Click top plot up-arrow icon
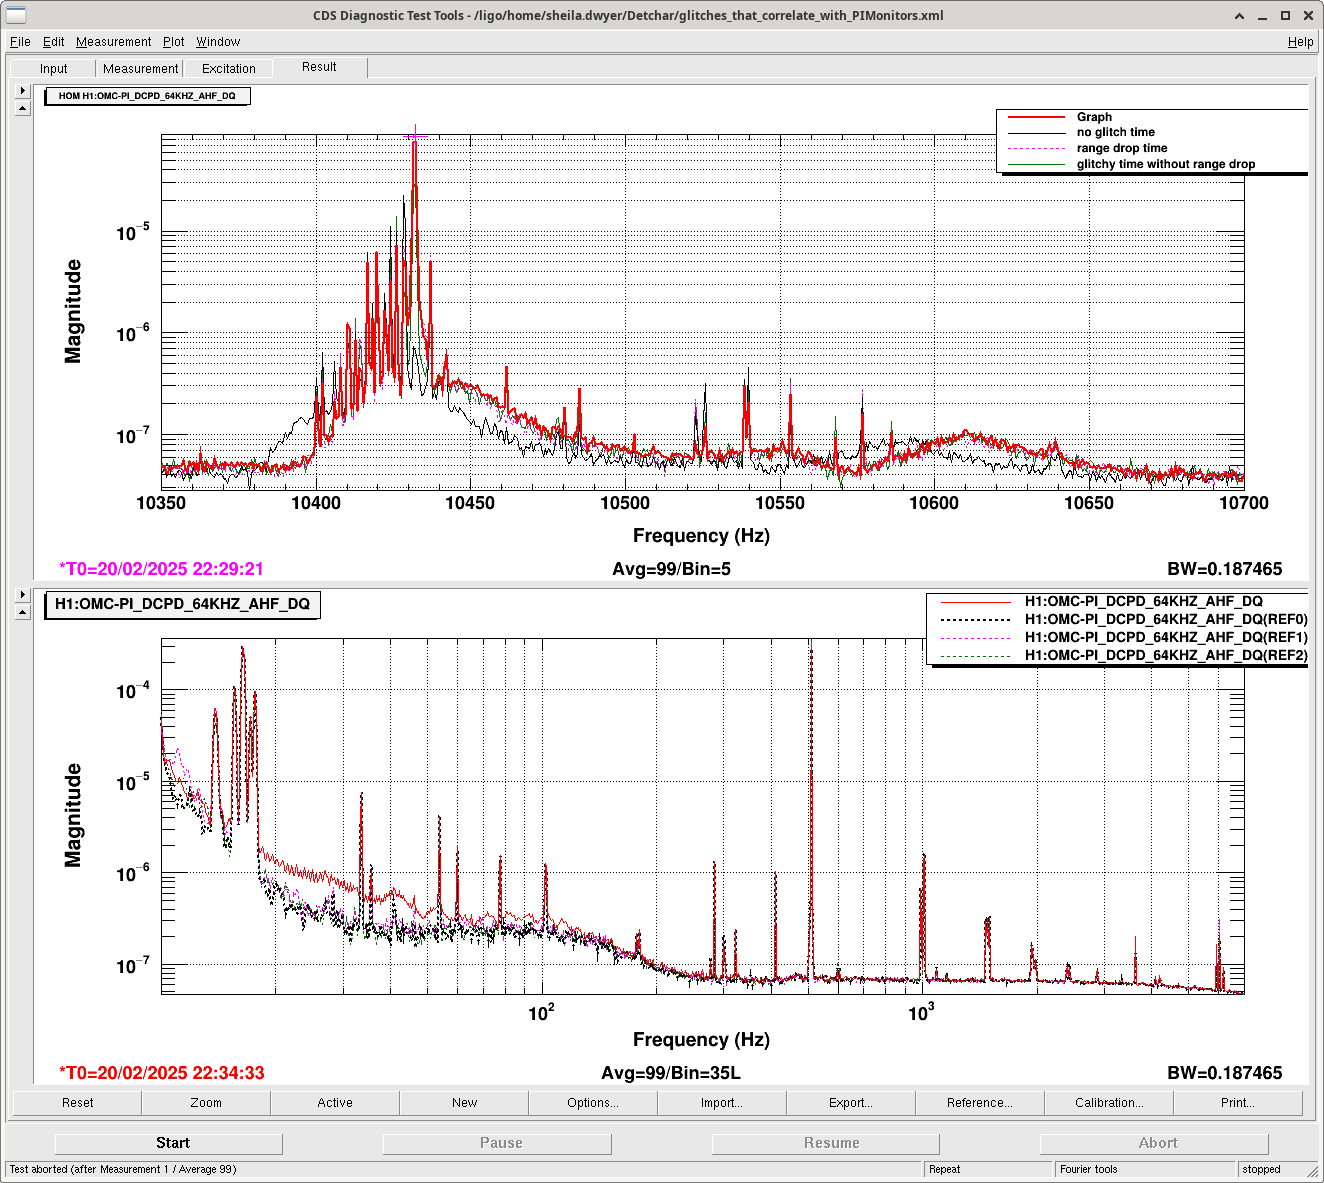 pos(23,108)
